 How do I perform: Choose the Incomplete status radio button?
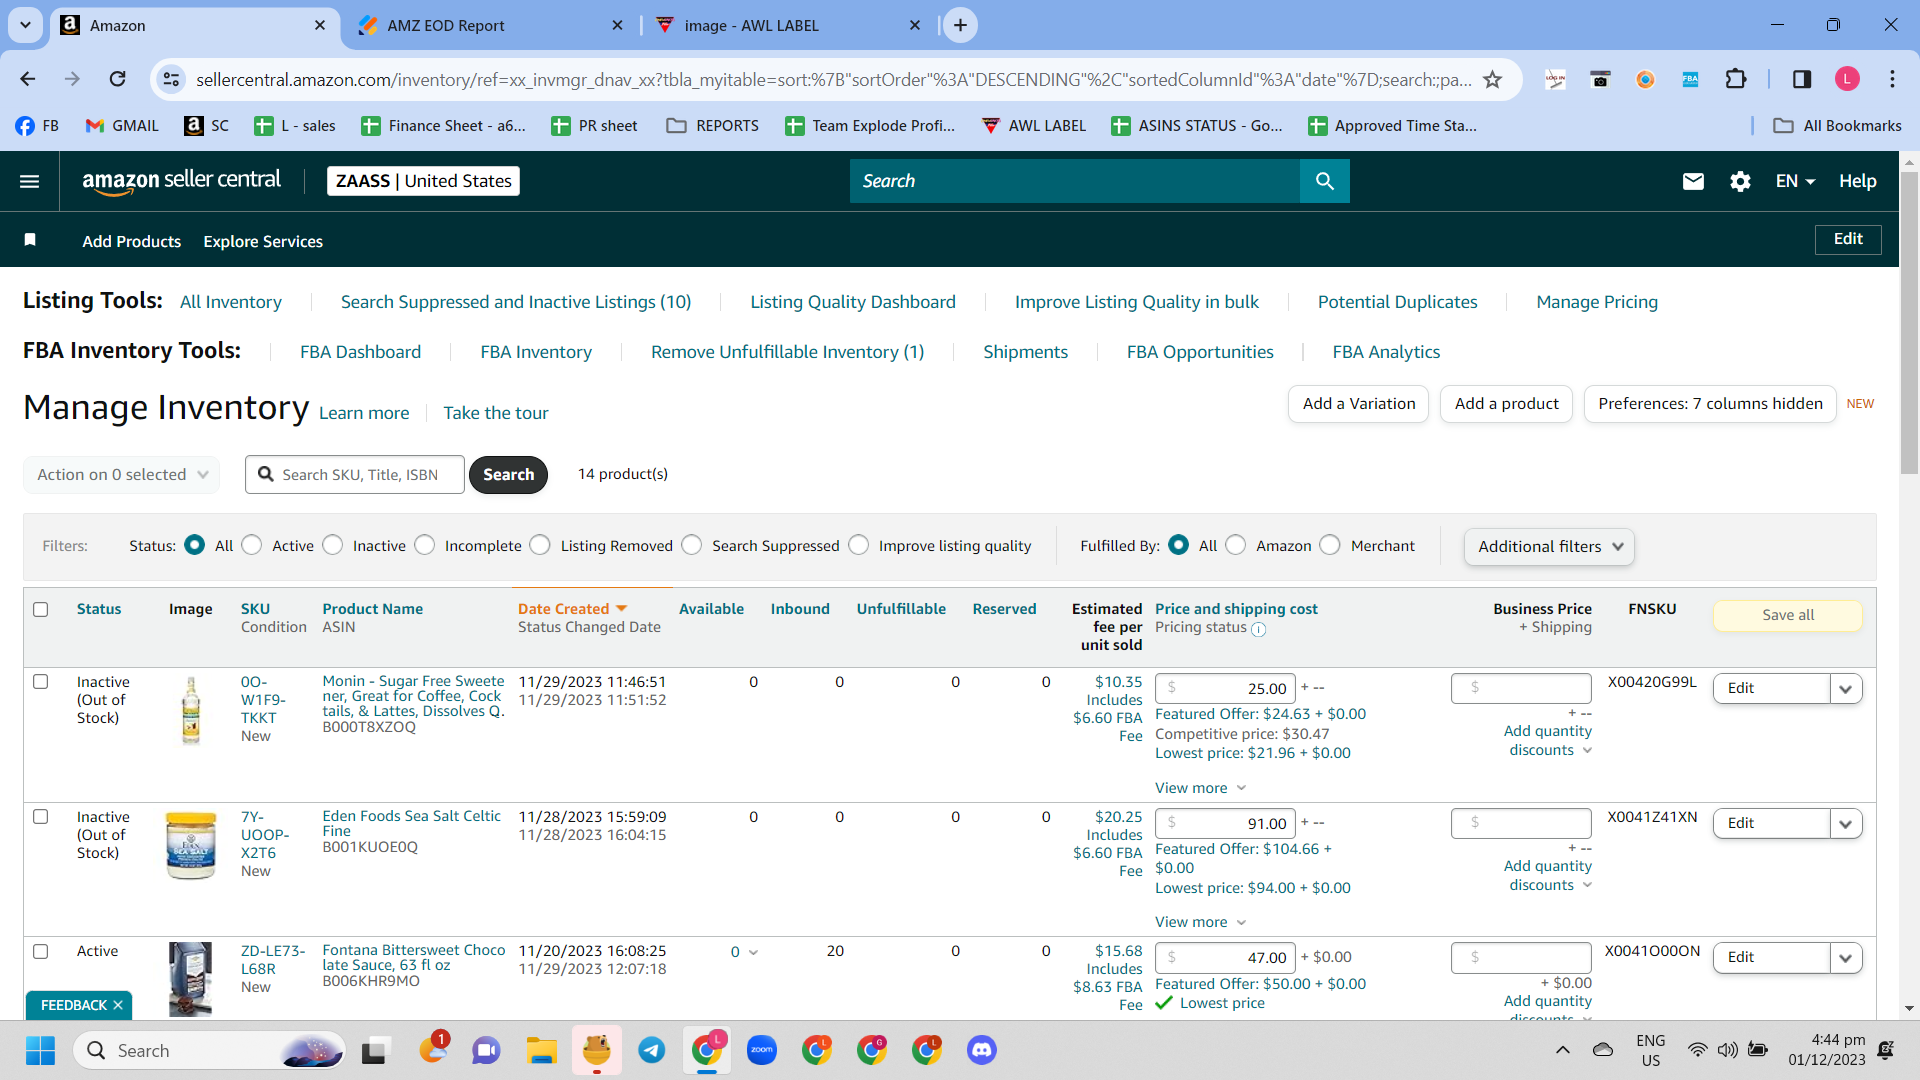425,545
